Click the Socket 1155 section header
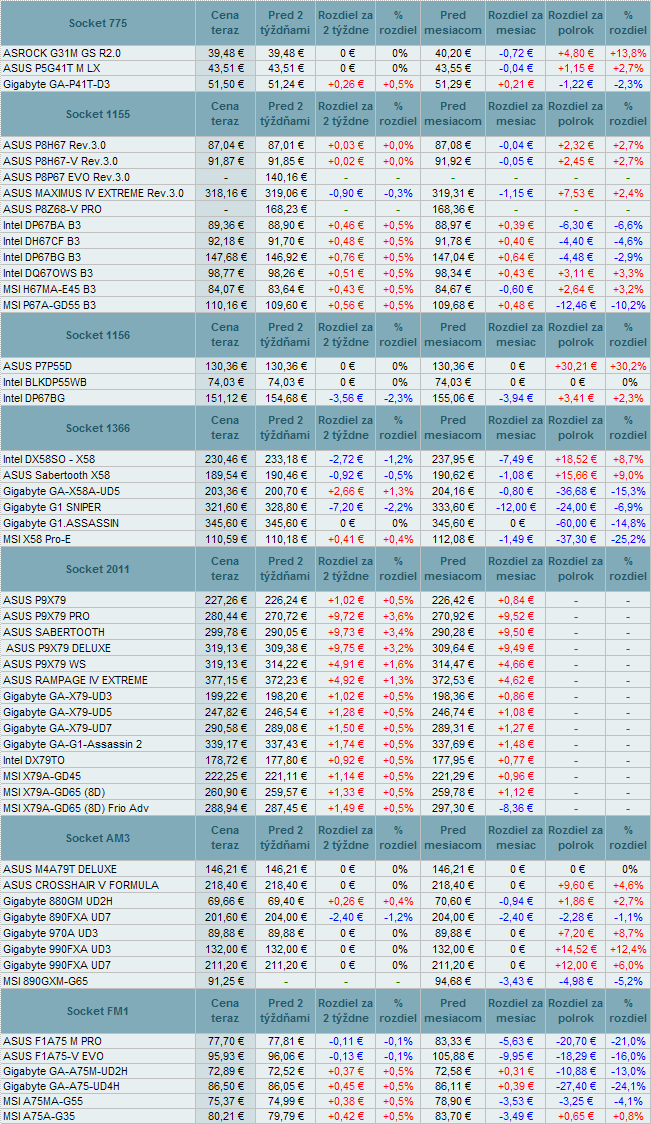 98,114
